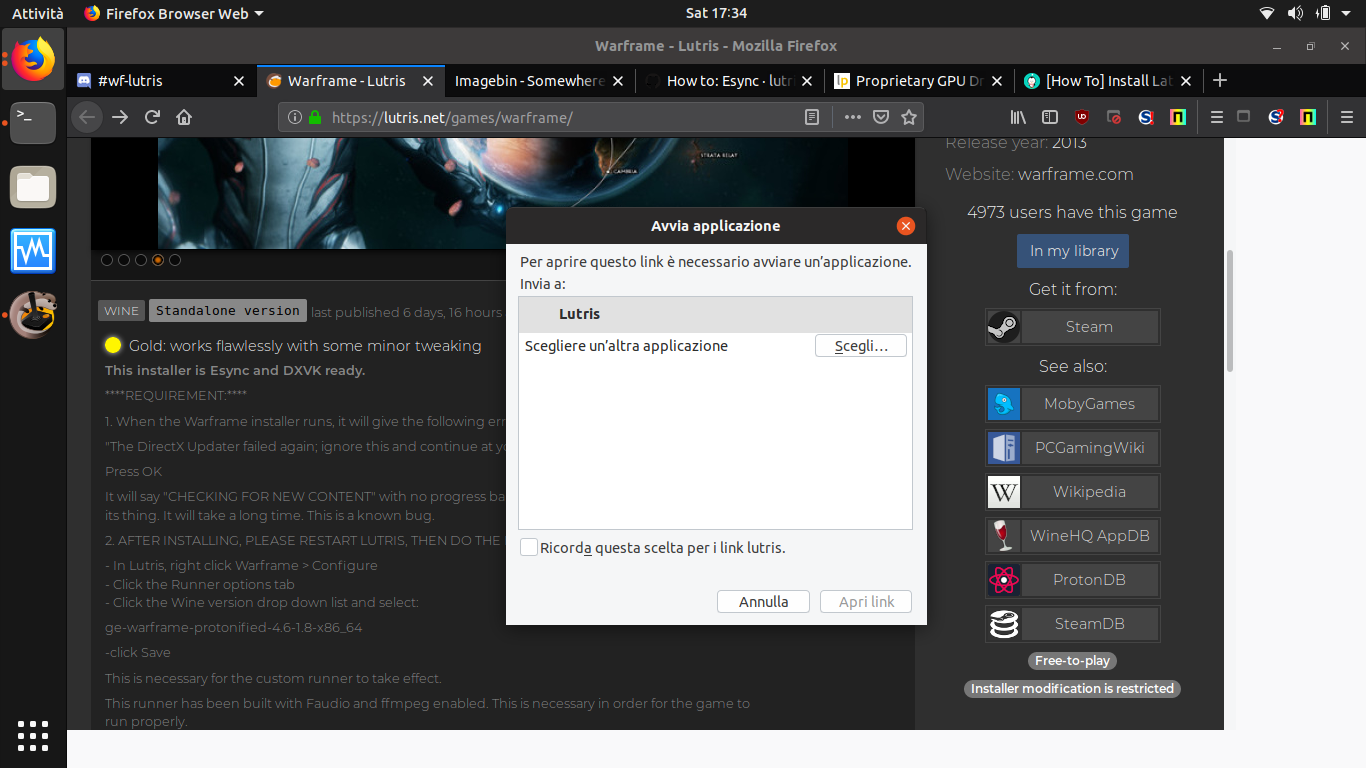Go back to the previous page

(88, 117)
